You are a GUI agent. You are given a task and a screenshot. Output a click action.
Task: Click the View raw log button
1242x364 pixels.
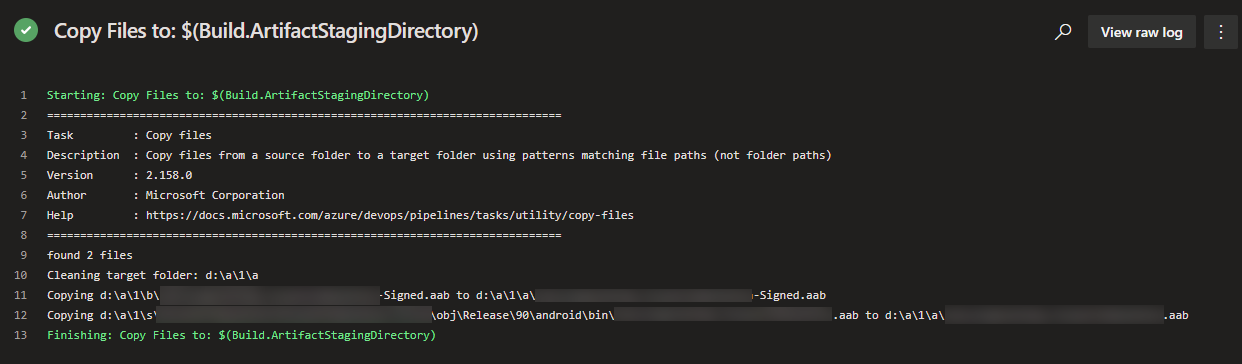(x=1141, y=32)
